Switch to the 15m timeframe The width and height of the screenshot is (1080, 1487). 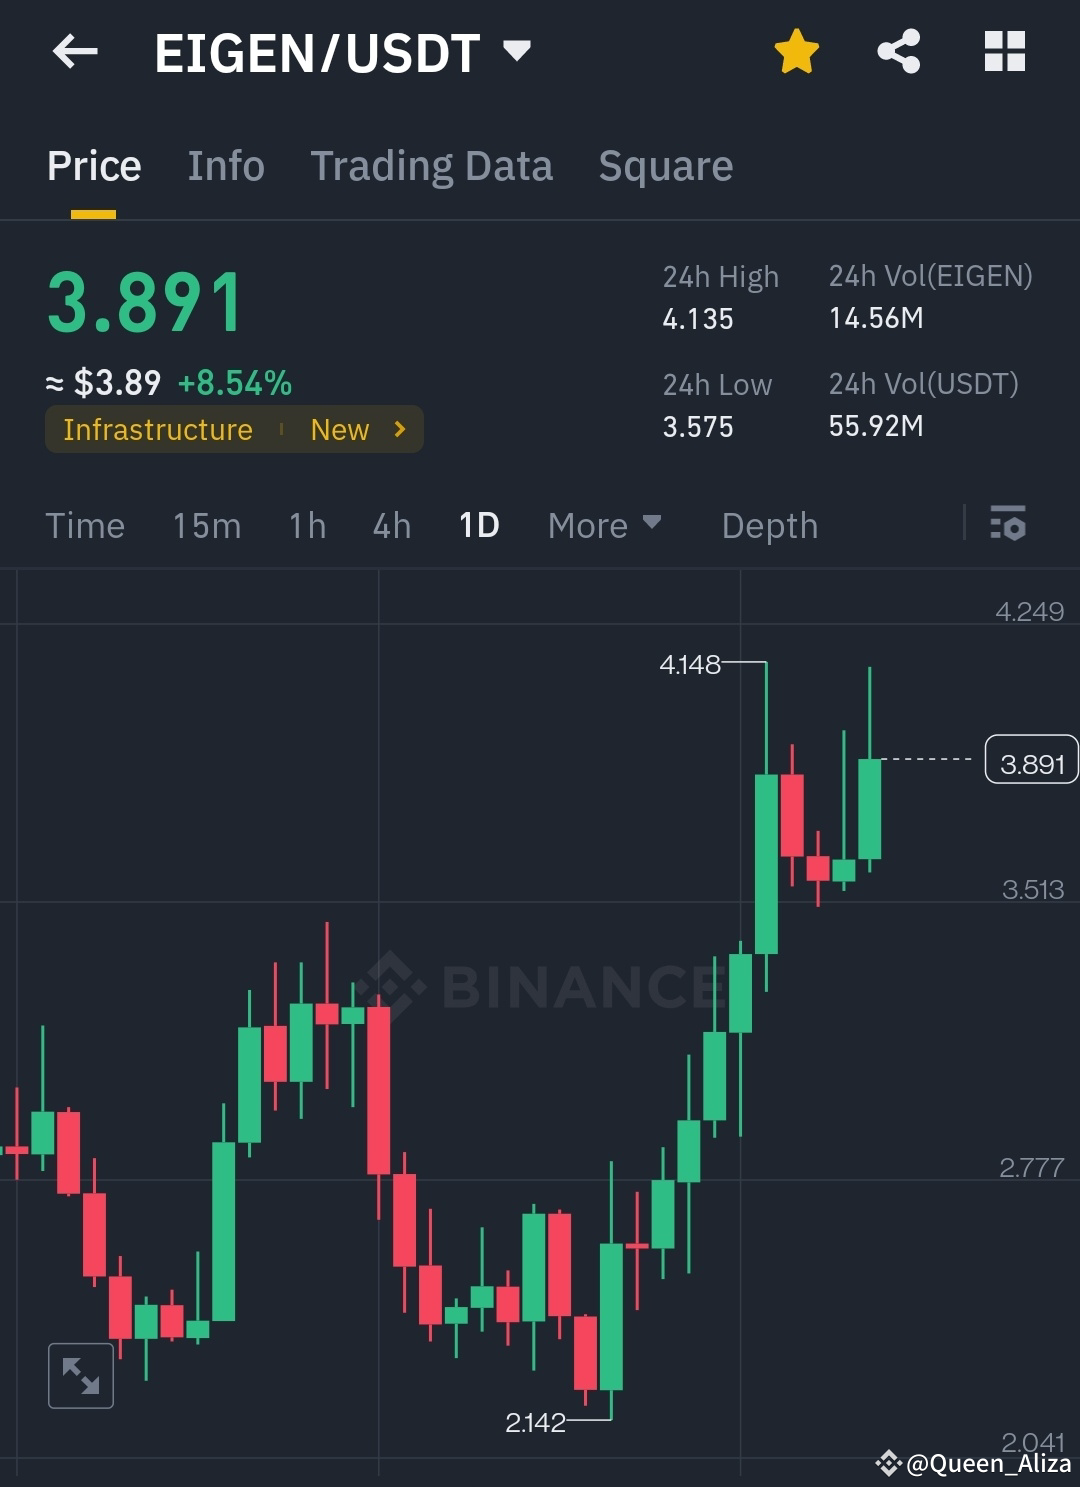point(207,524)
